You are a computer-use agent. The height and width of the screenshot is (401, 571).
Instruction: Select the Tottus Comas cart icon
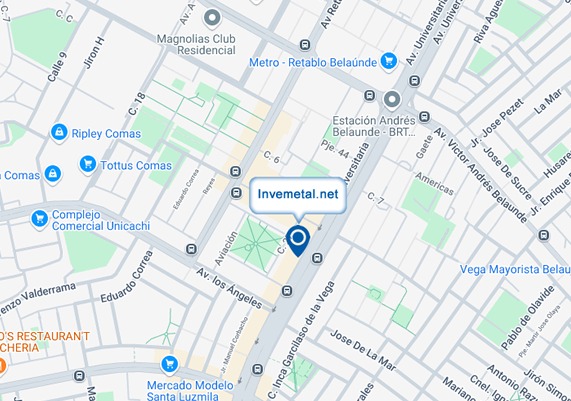pyautogui.click(x=88, y=165)
